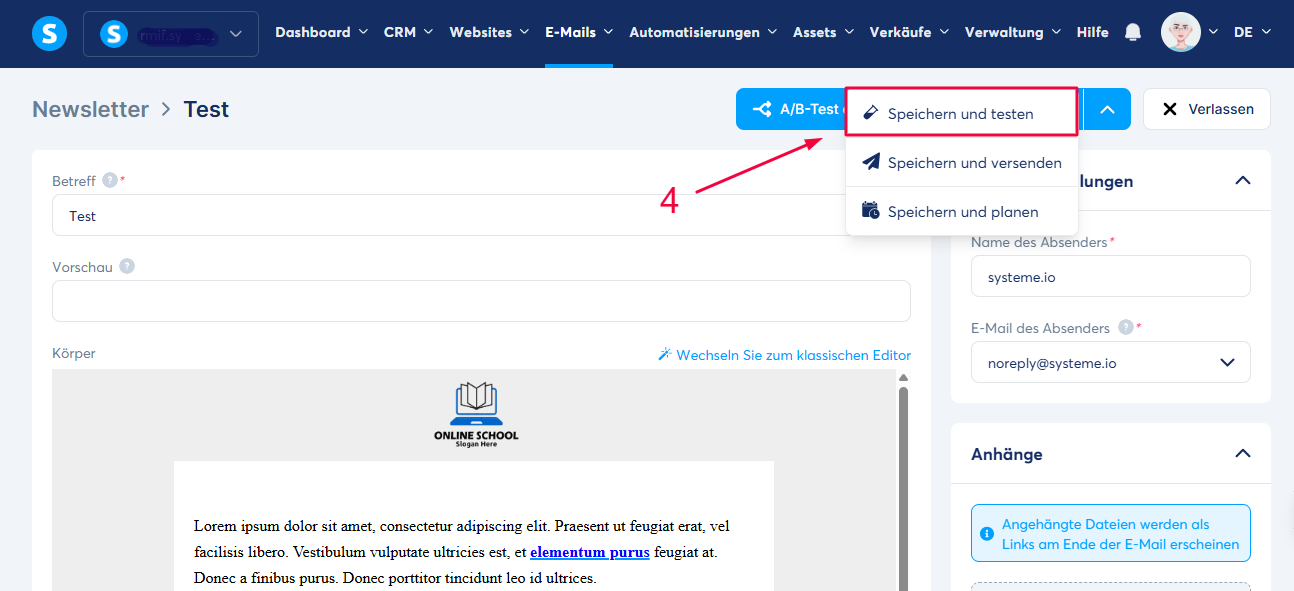Select Speichern und planen
1294x591 pixels.
pos(961,211)
